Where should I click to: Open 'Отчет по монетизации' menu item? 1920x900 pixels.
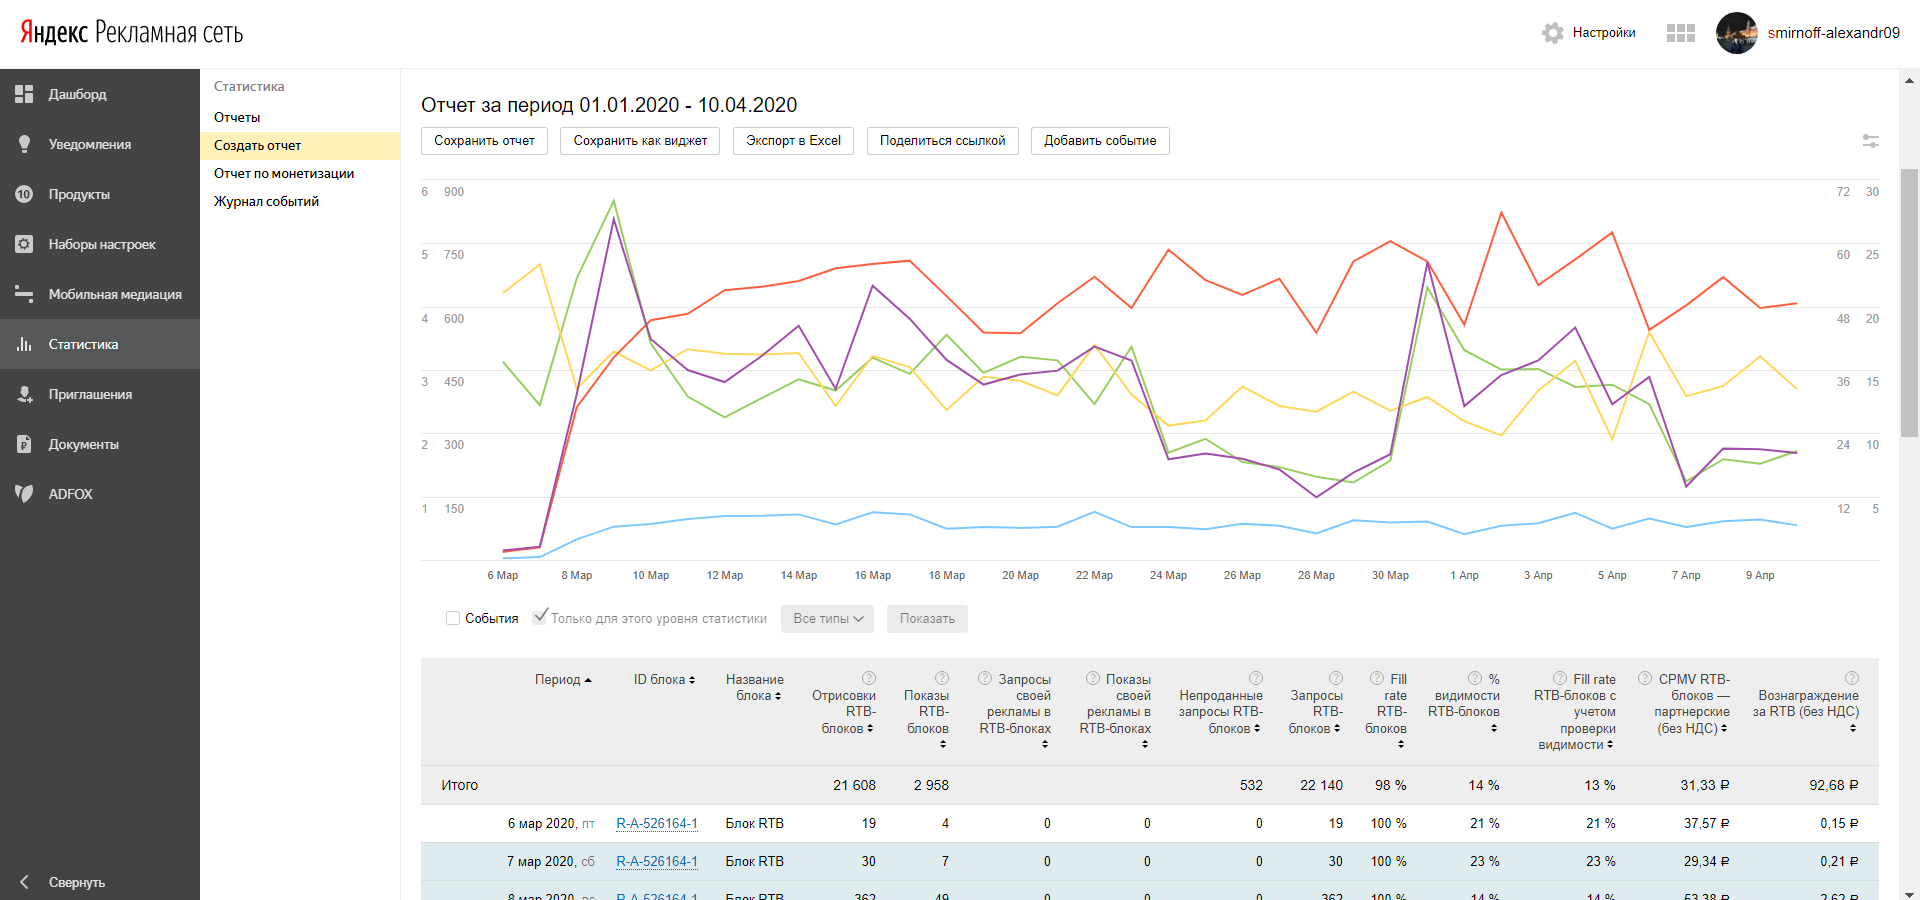284,173
